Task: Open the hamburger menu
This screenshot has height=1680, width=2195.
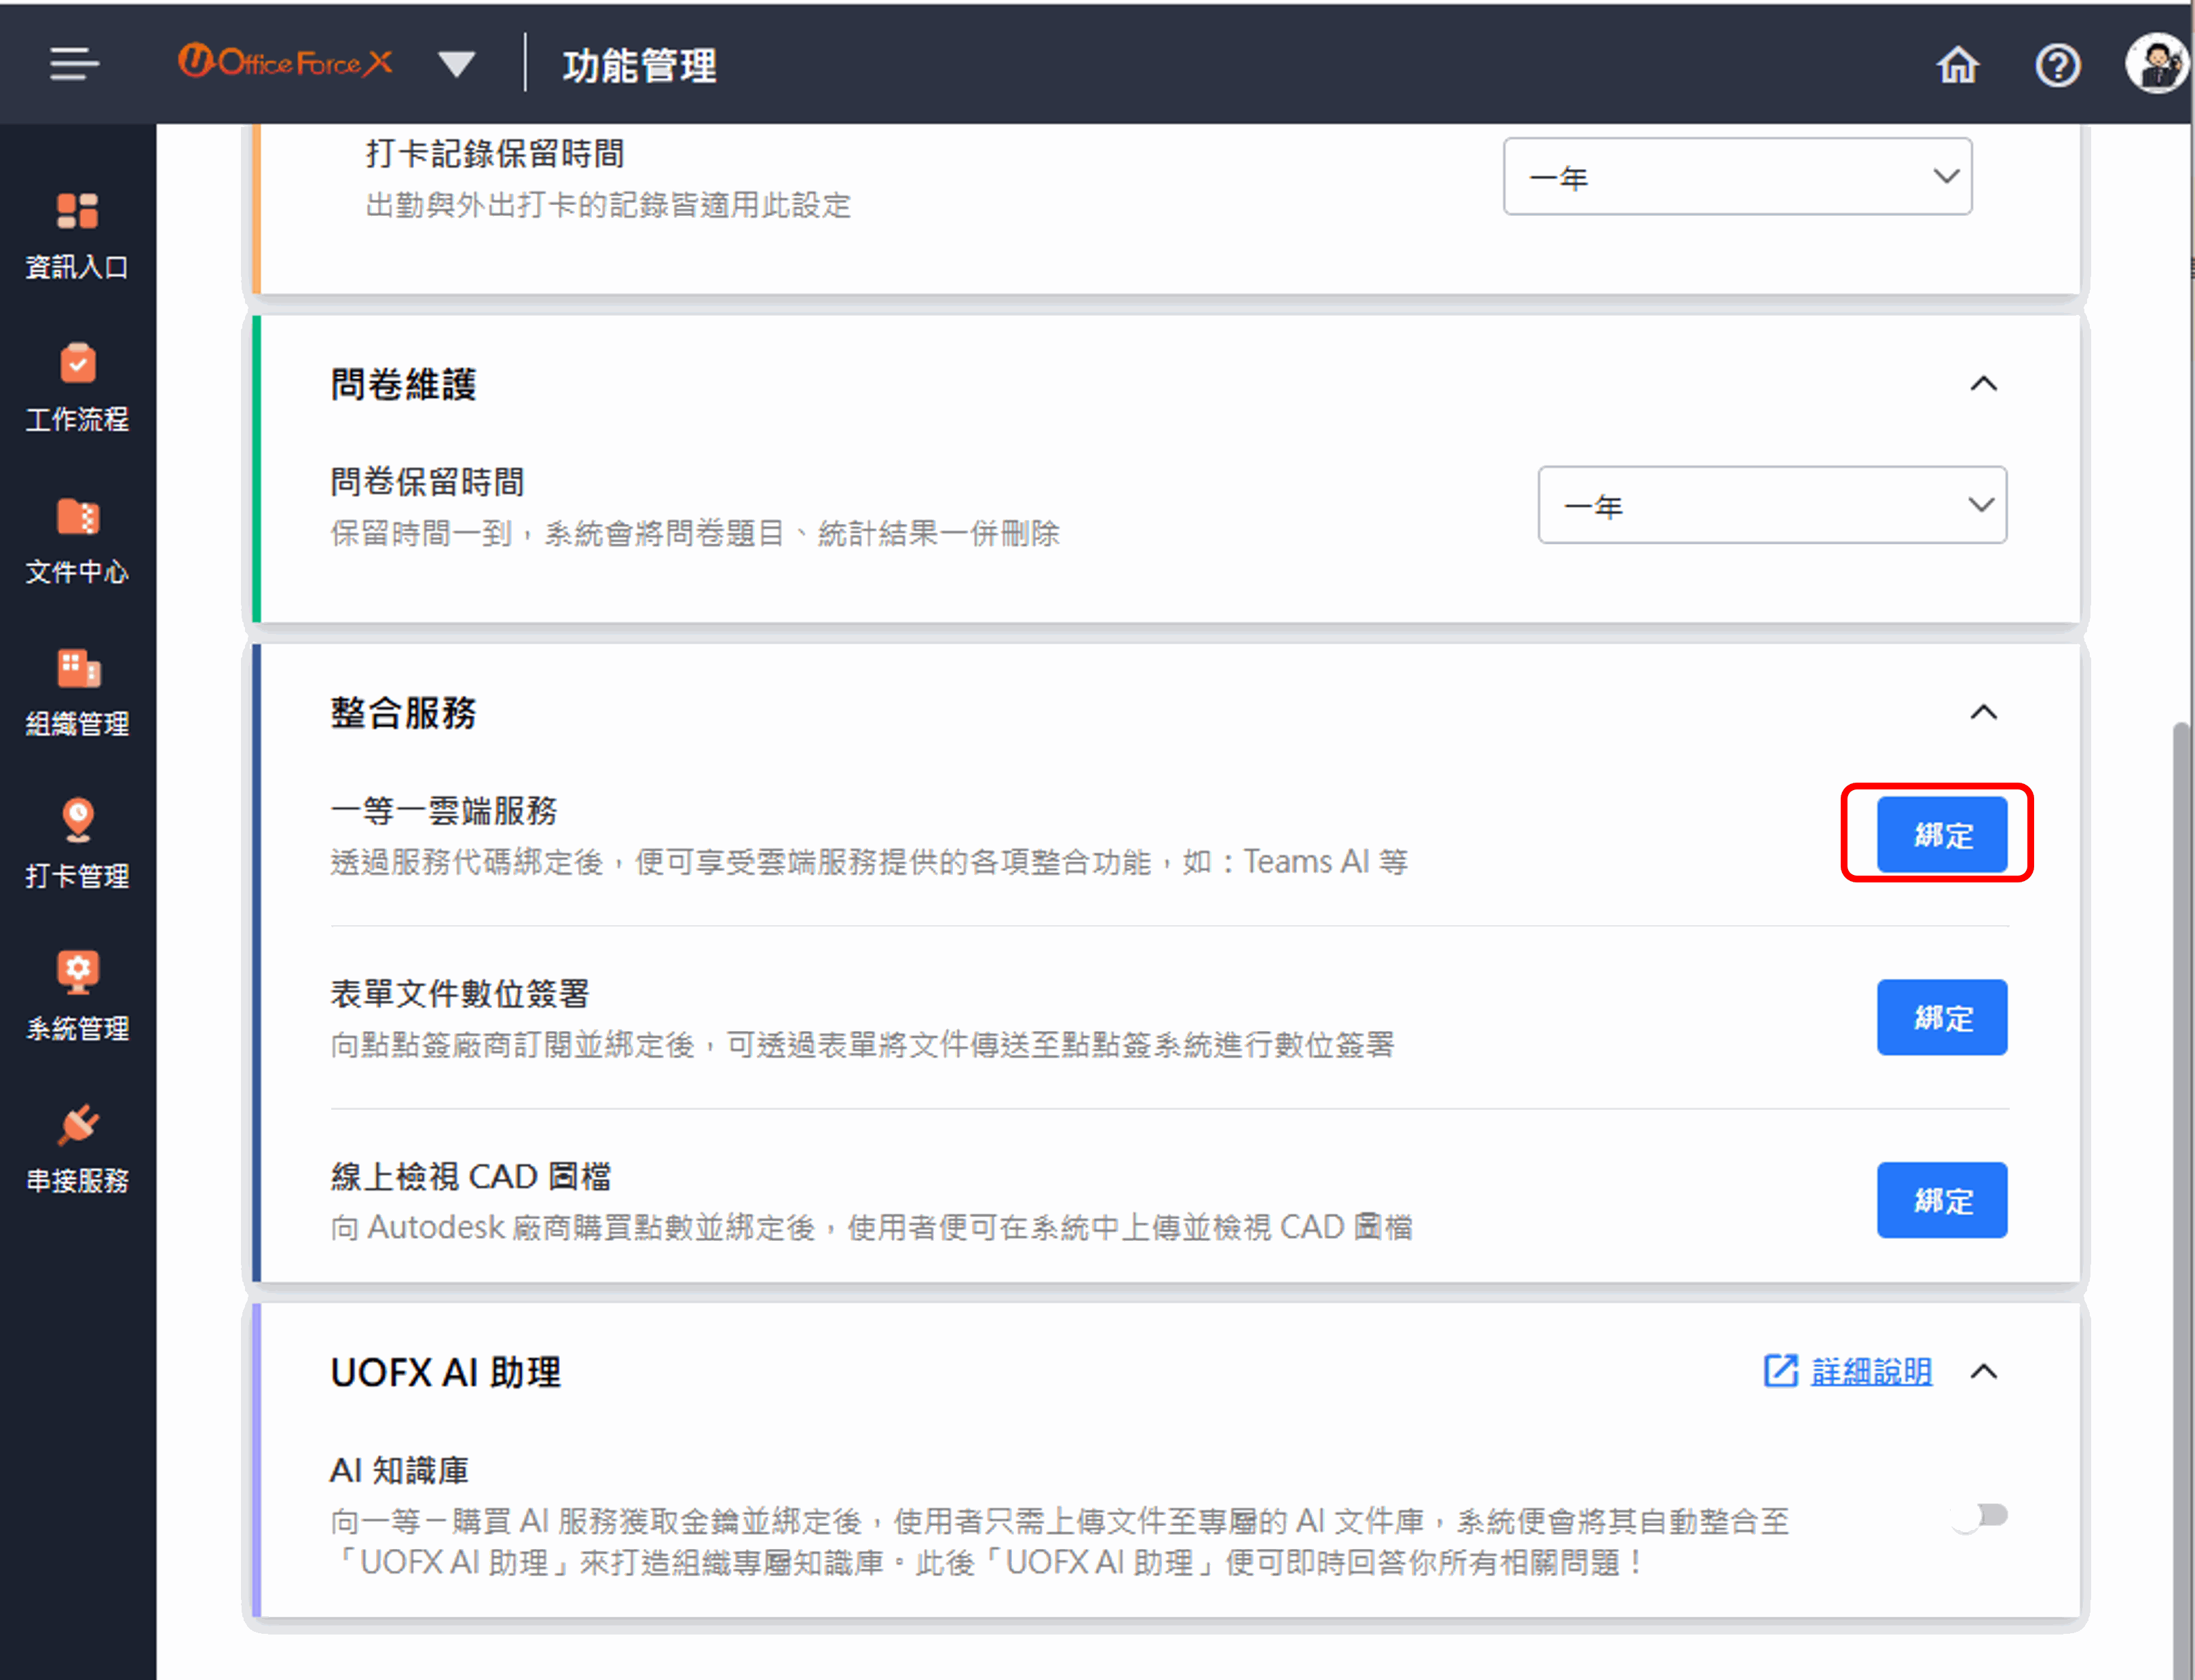Action: pos(72,64)
